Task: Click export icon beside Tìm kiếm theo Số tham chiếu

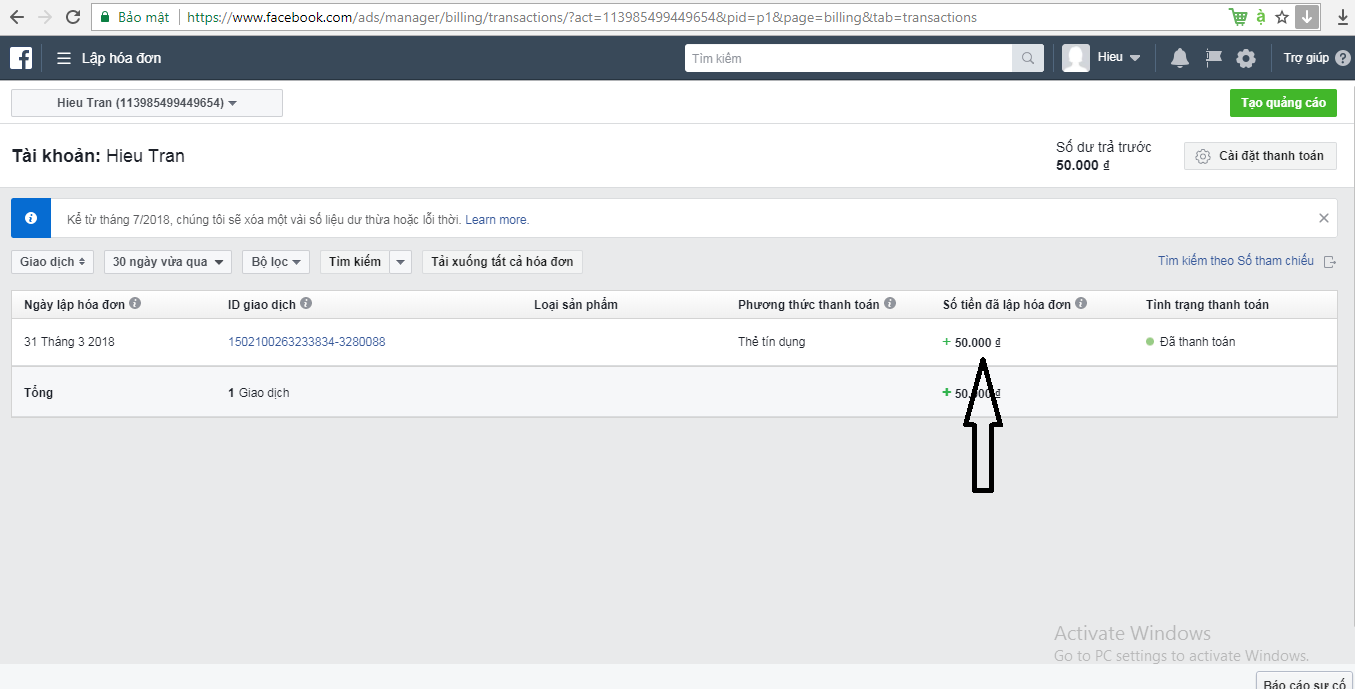Action: point(1330,262)
